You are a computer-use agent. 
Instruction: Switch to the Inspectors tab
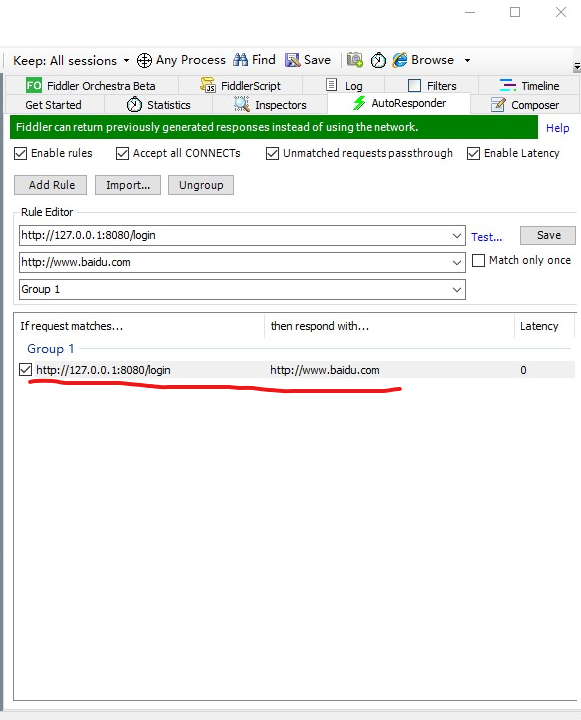coord(270,105)
